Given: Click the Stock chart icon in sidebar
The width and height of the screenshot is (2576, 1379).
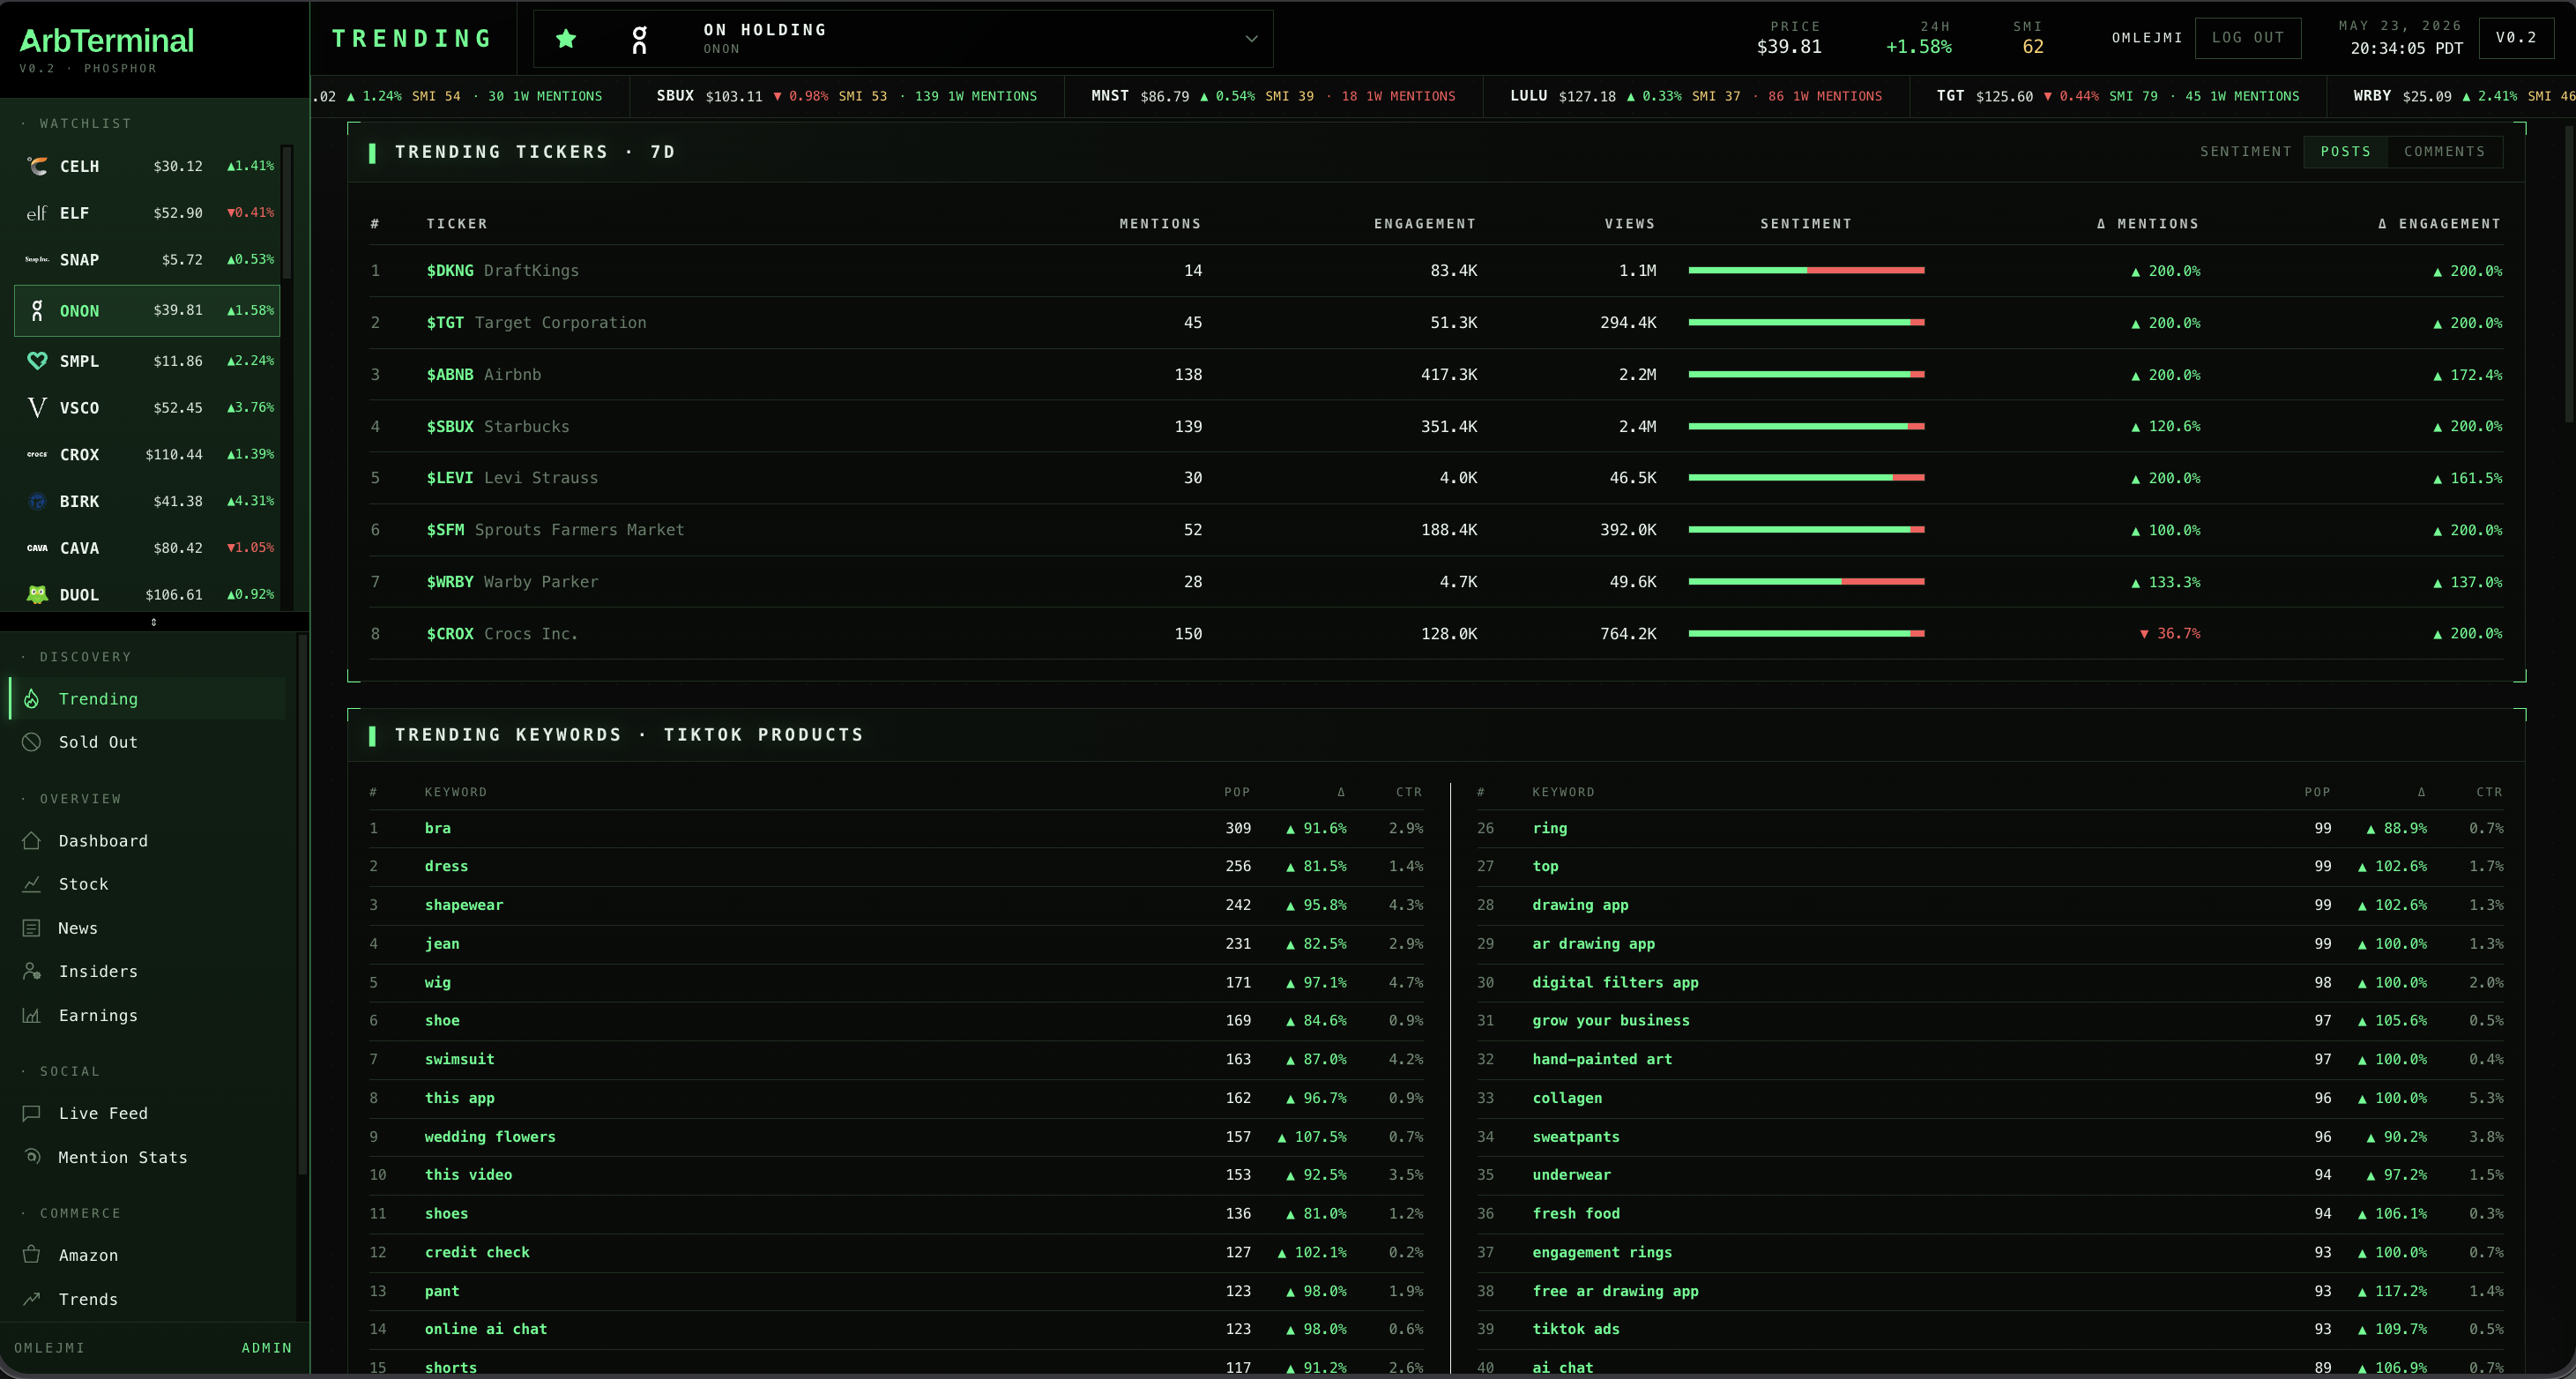Looking at the screenshot, I should [x=32, y=884].
